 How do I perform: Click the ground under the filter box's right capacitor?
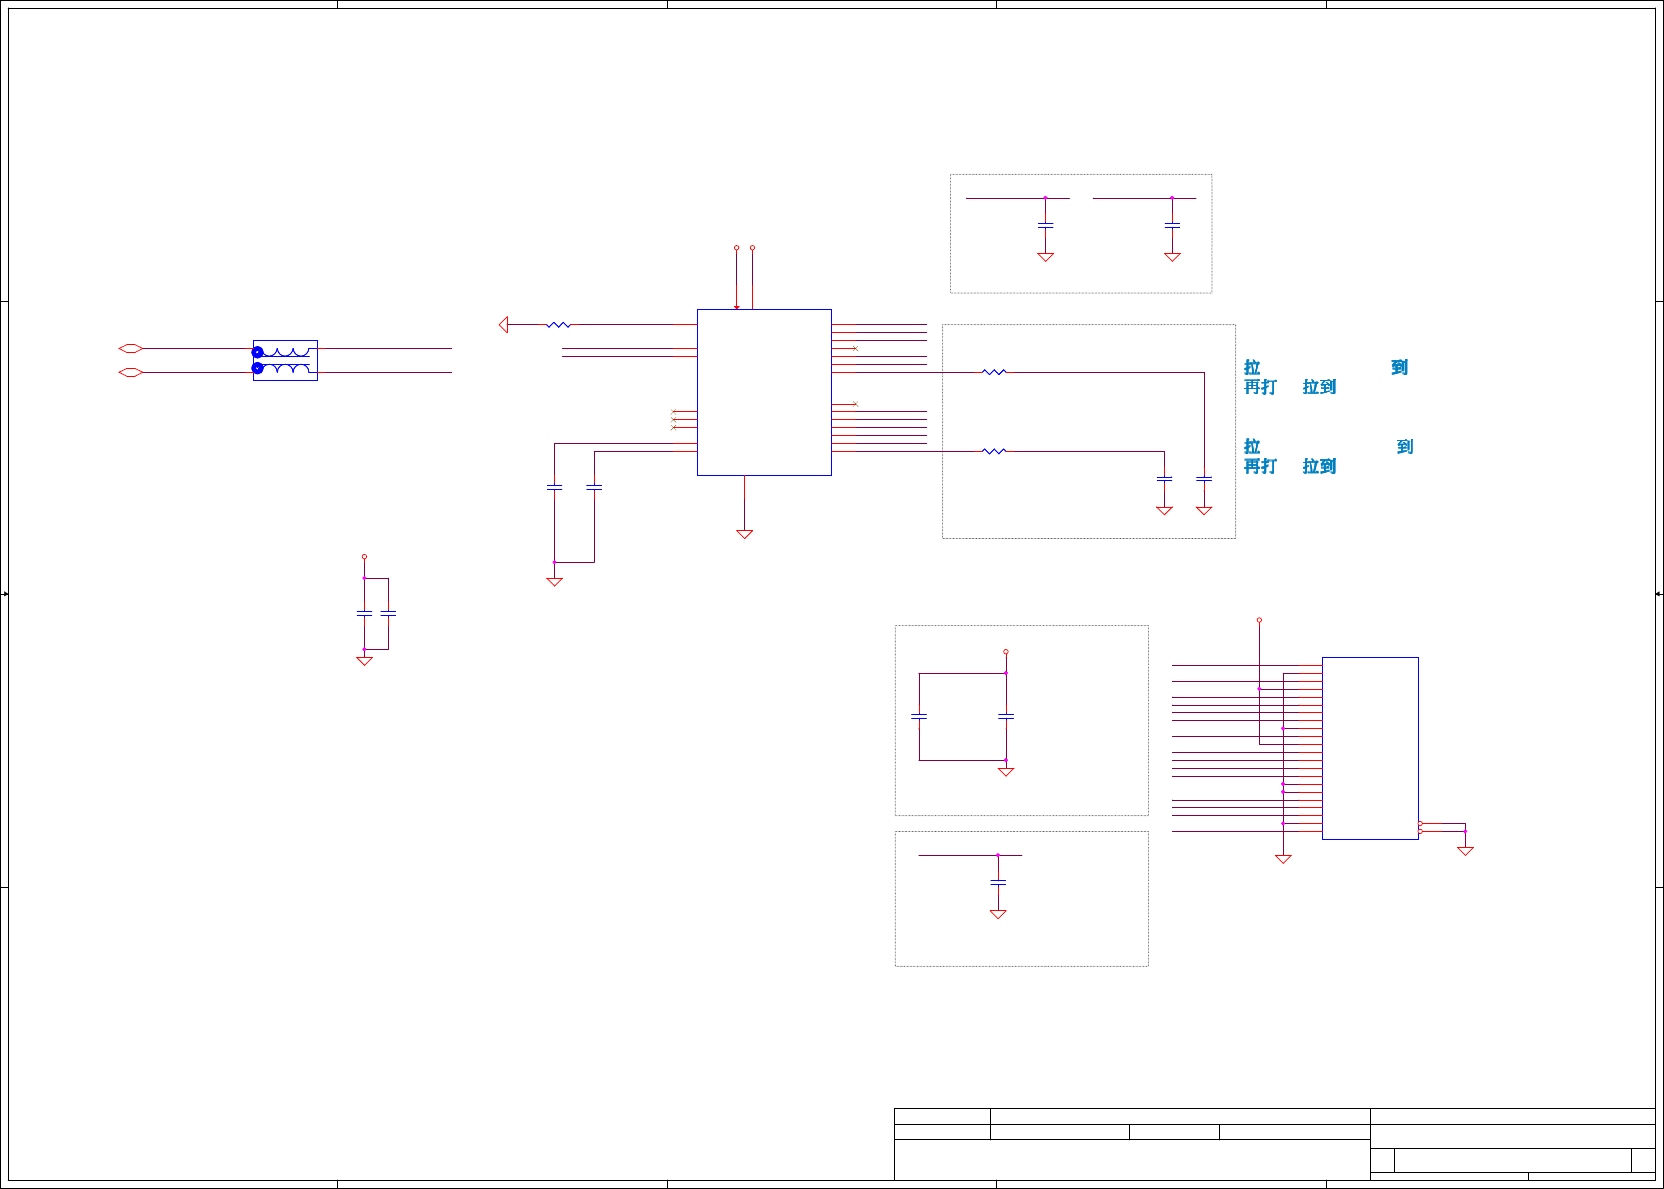click(x=1204, y=511)
